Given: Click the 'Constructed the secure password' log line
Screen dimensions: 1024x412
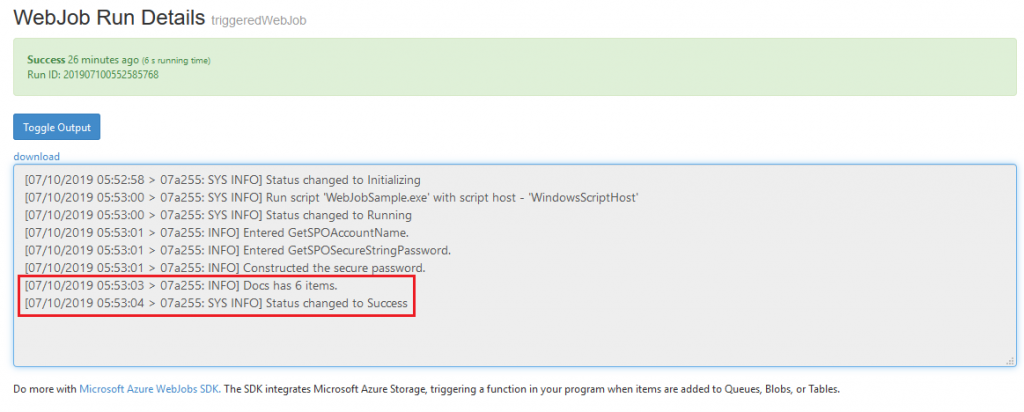Looking at the screenshot, I should coord(225,267).
